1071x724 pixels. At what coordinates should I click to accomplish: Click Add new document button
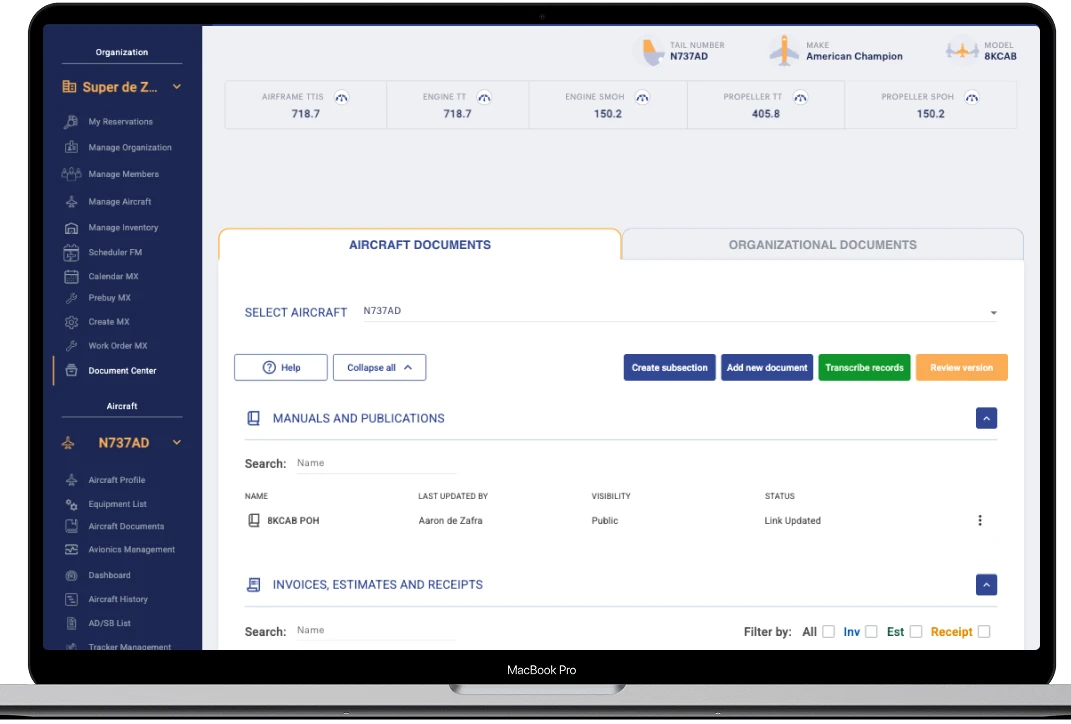pos(767,367)
